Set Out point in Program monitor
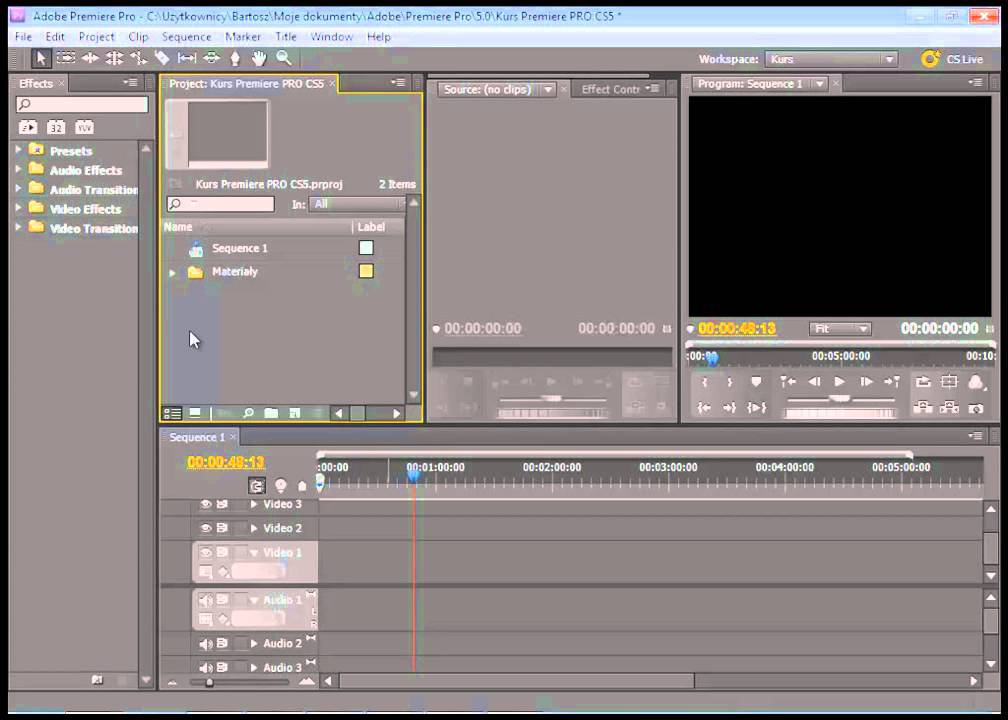Viewport: 1008px width, 720px height. [730, 382]
